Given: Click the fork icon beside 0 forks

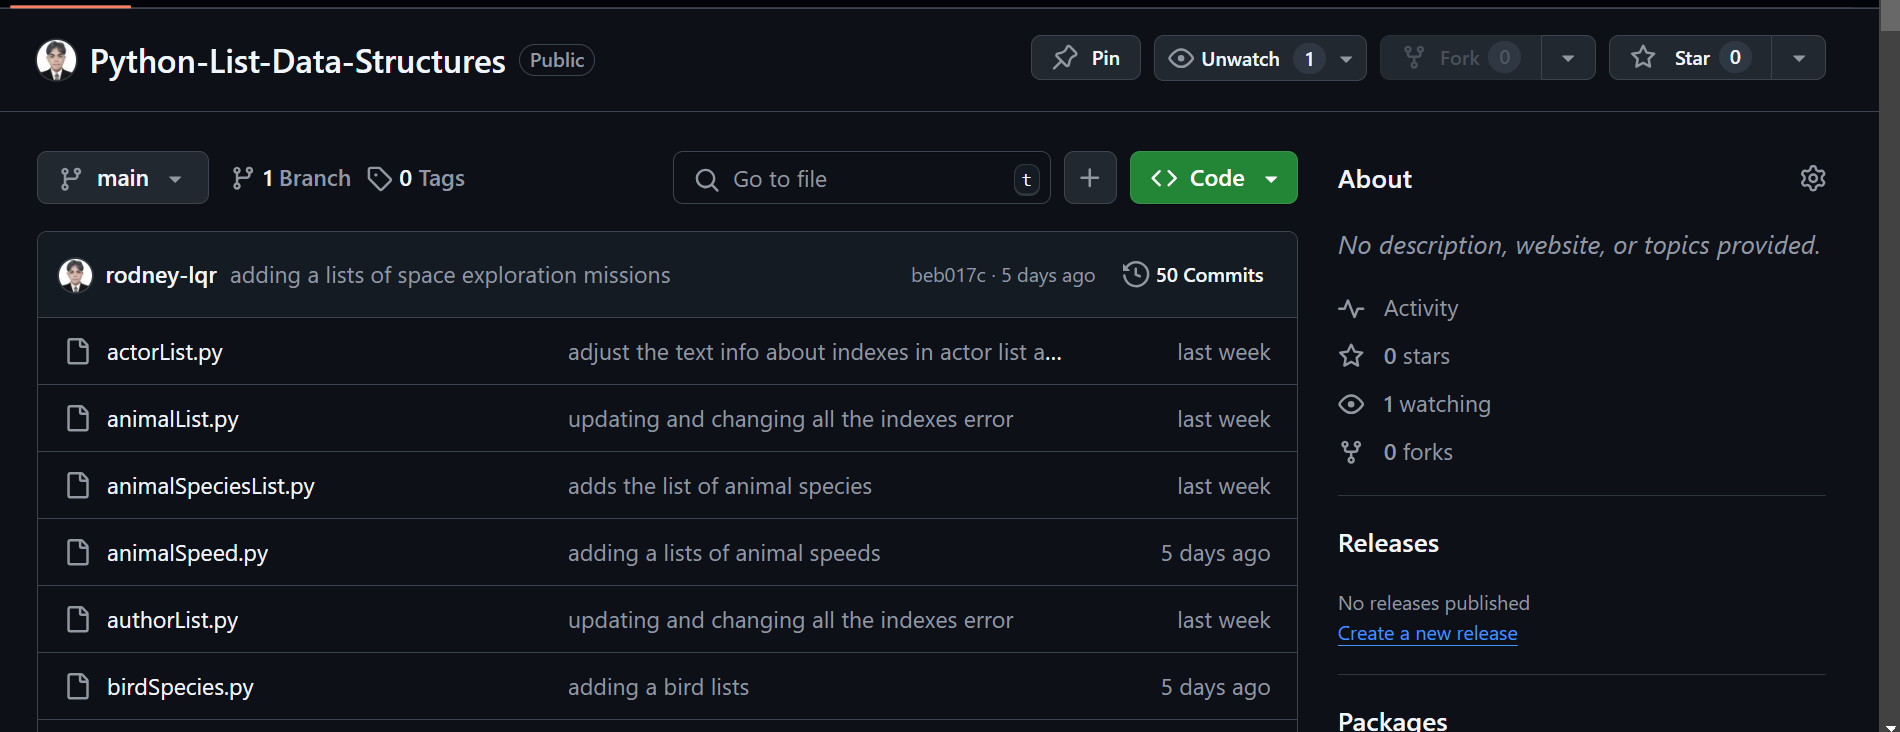Looking at the screenshot, I should pos(1351,452).
